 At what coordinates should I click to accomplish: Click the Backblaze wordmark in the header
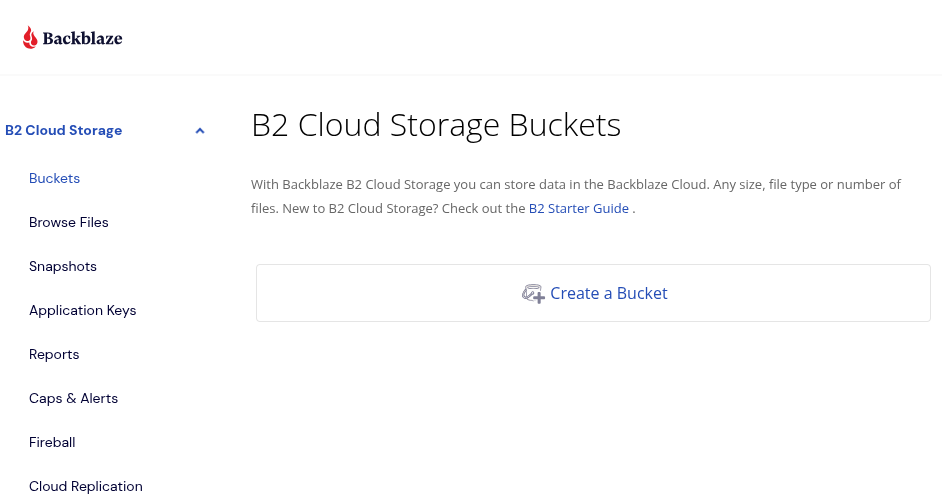pos(82,39)
